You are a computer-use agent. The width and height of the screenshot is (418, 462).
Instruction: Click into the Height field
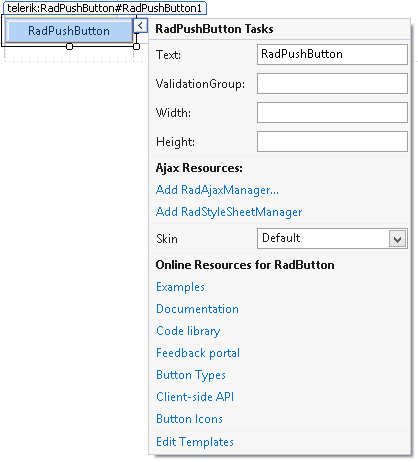[x=332, y=141]
